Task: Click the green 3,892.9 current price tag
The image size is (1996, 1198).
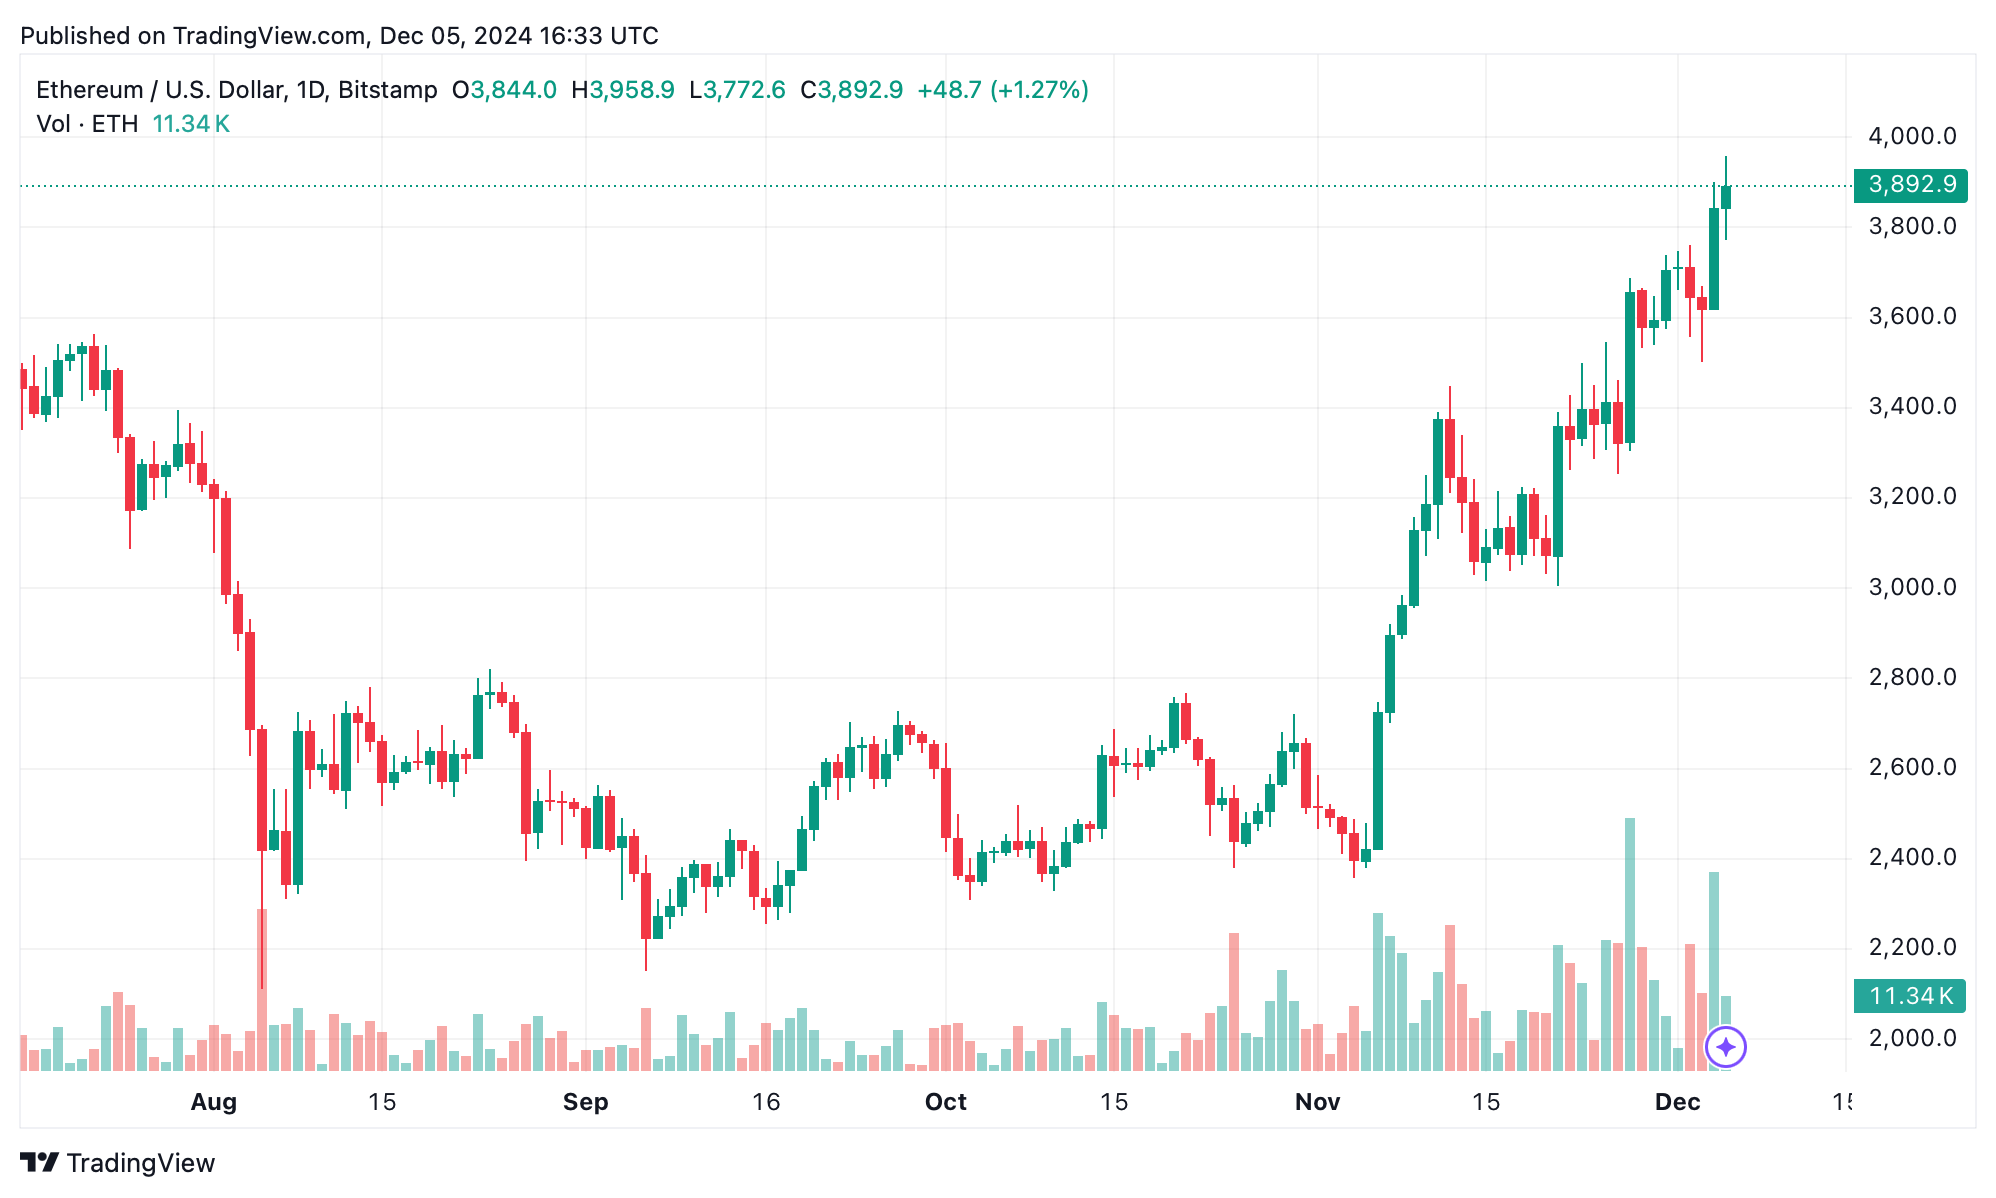Action: 1910,185
